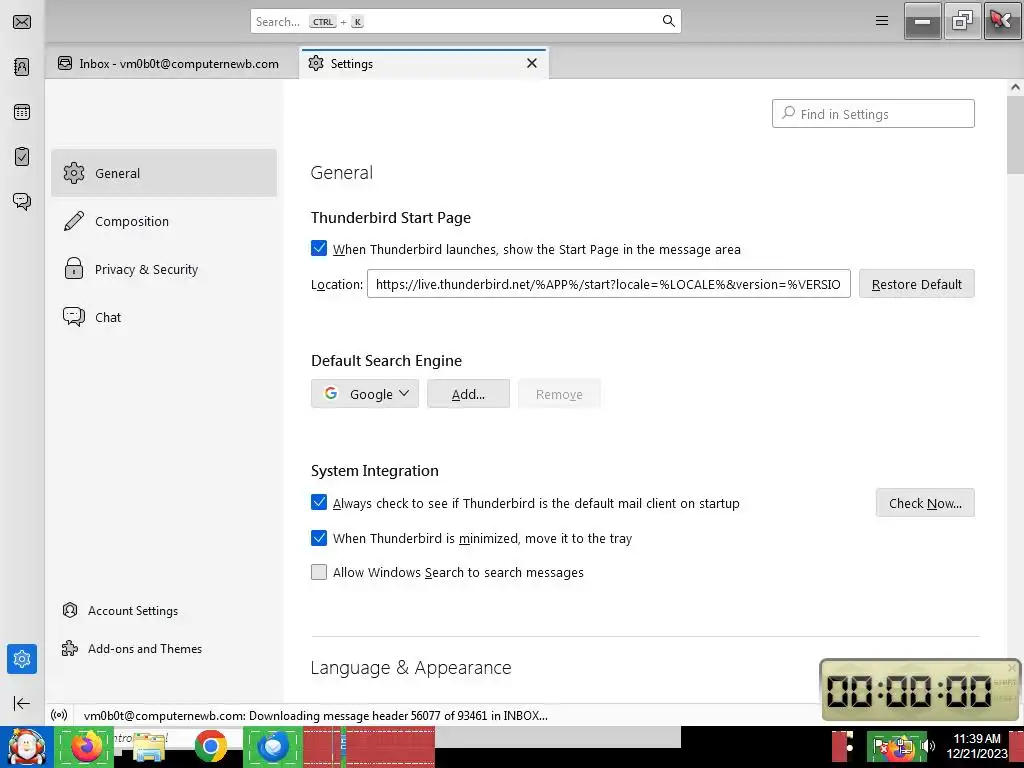This screenshot has height=768, width=1024.
Task: Click Add... search engine button
Action: click(x=468, y=394)
